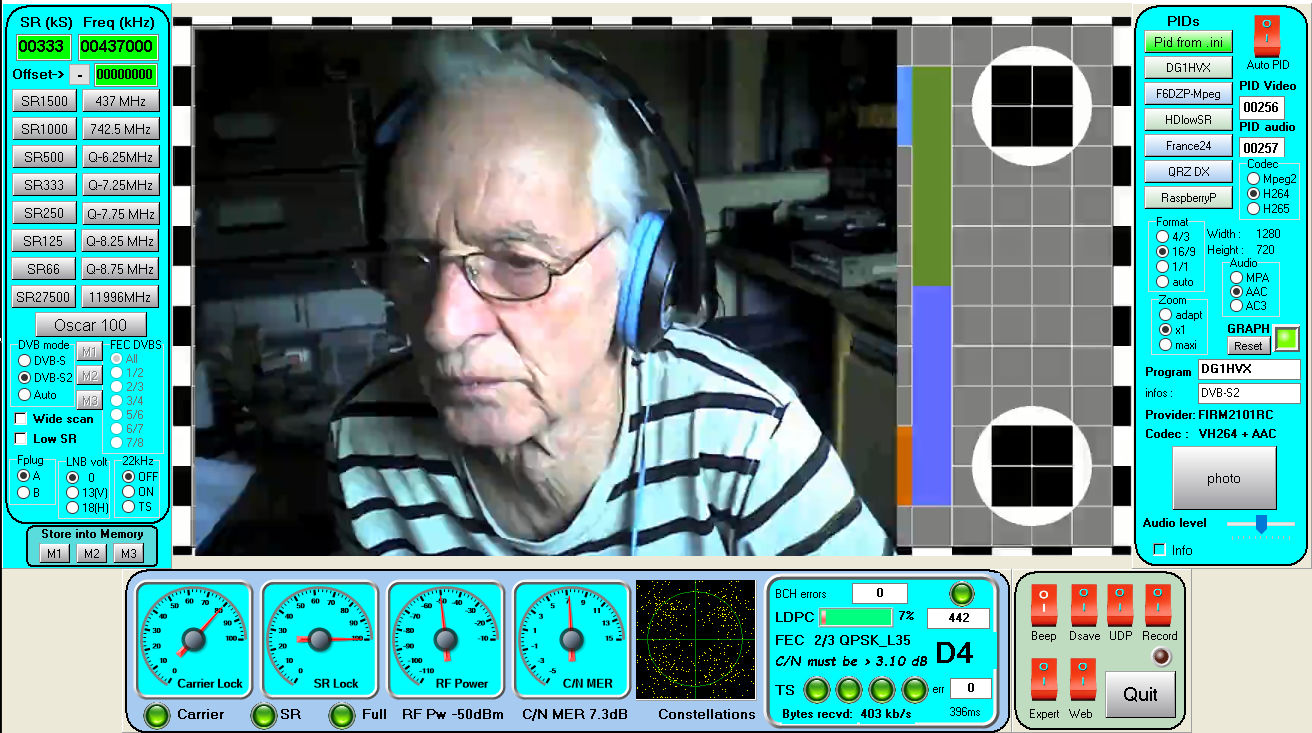Click the green Carrier LED
Screen dimensions: 1312x733
click(156, 715)
